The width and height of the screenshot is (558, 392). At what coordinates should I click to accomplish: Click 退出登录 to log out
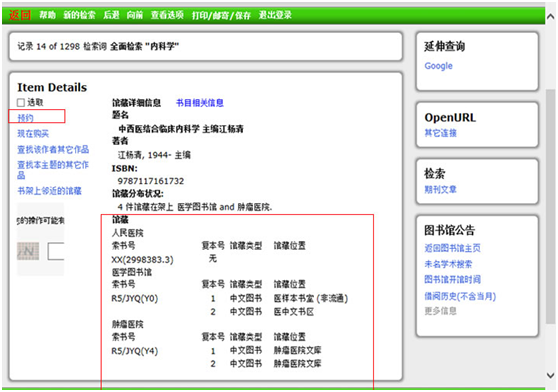[x=275, y=15]
